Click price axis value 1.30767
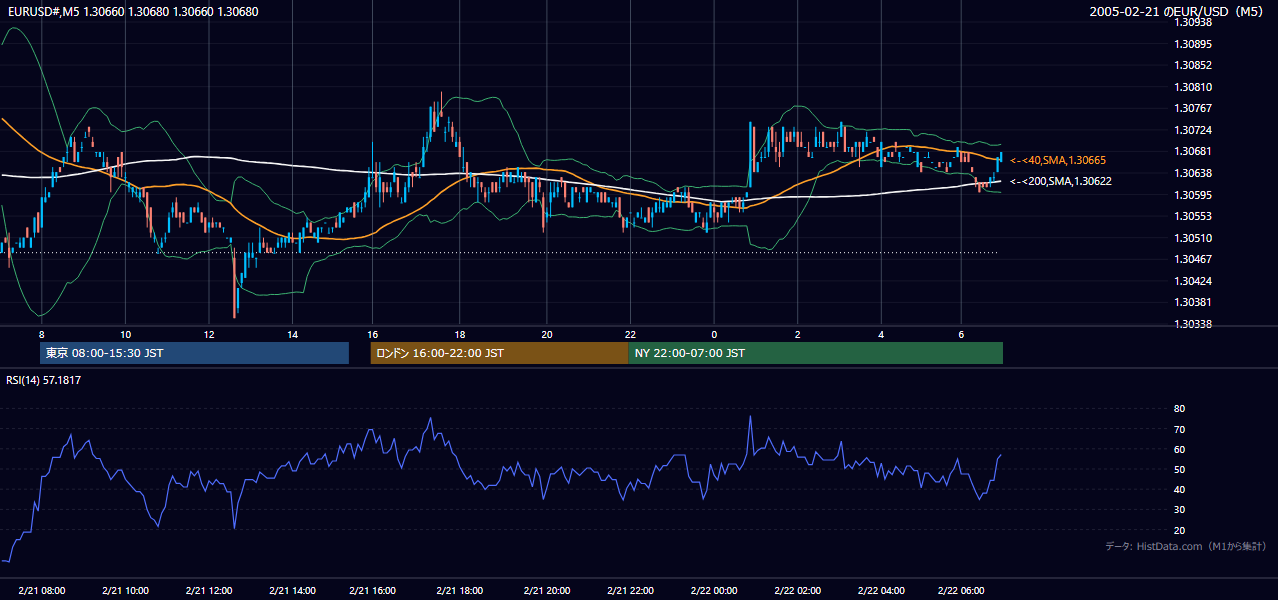Viewport: 1278px width, 600px height. 1193,108
